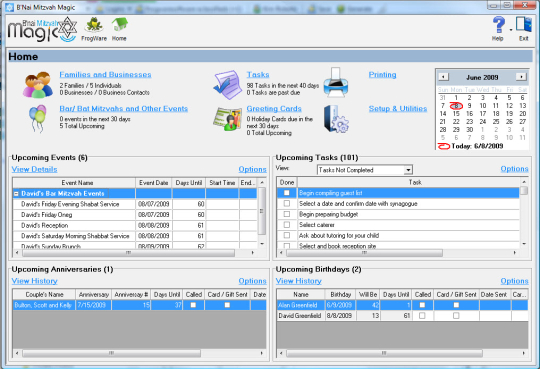Check Done for Select a date with synagogue
Viewport: 540px width, 369px height.
point(287,204)
